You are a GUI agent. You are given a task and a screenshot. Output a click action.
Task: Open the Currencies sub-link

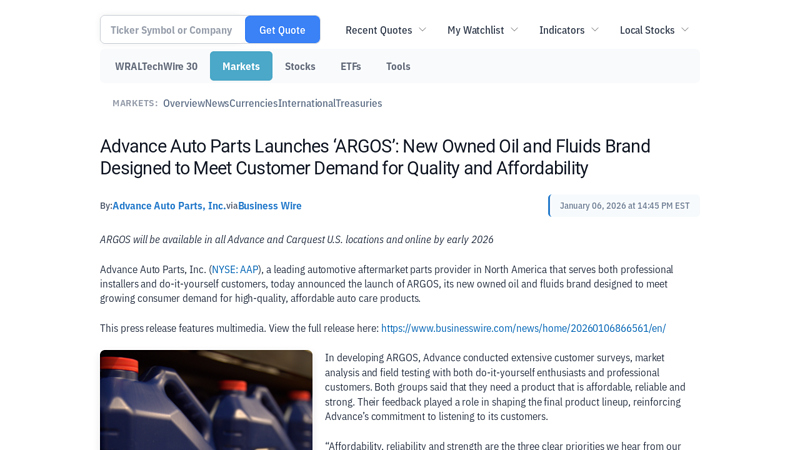254,103
